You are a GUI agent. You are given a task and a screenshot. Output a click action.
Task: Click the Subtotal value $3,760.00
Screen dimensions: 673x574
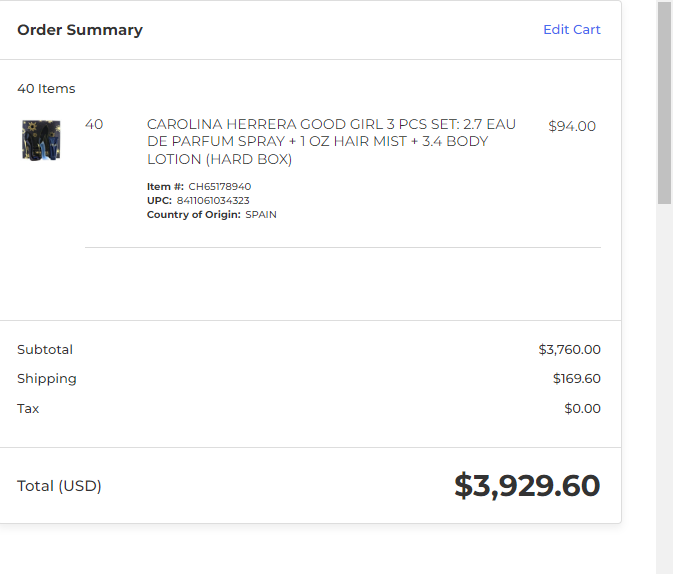click(570, 349)
